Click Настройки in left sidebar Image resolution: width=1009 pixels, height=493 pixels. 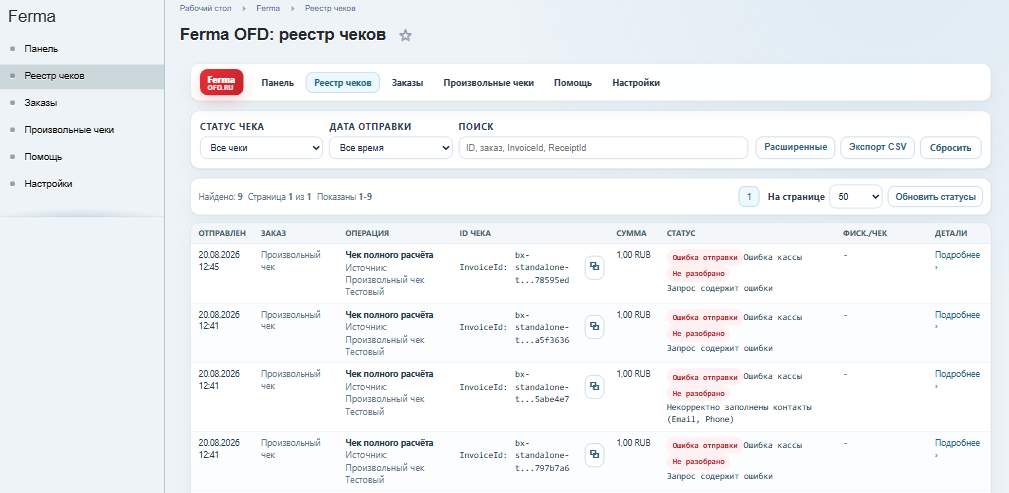click(x=48, y=184)
